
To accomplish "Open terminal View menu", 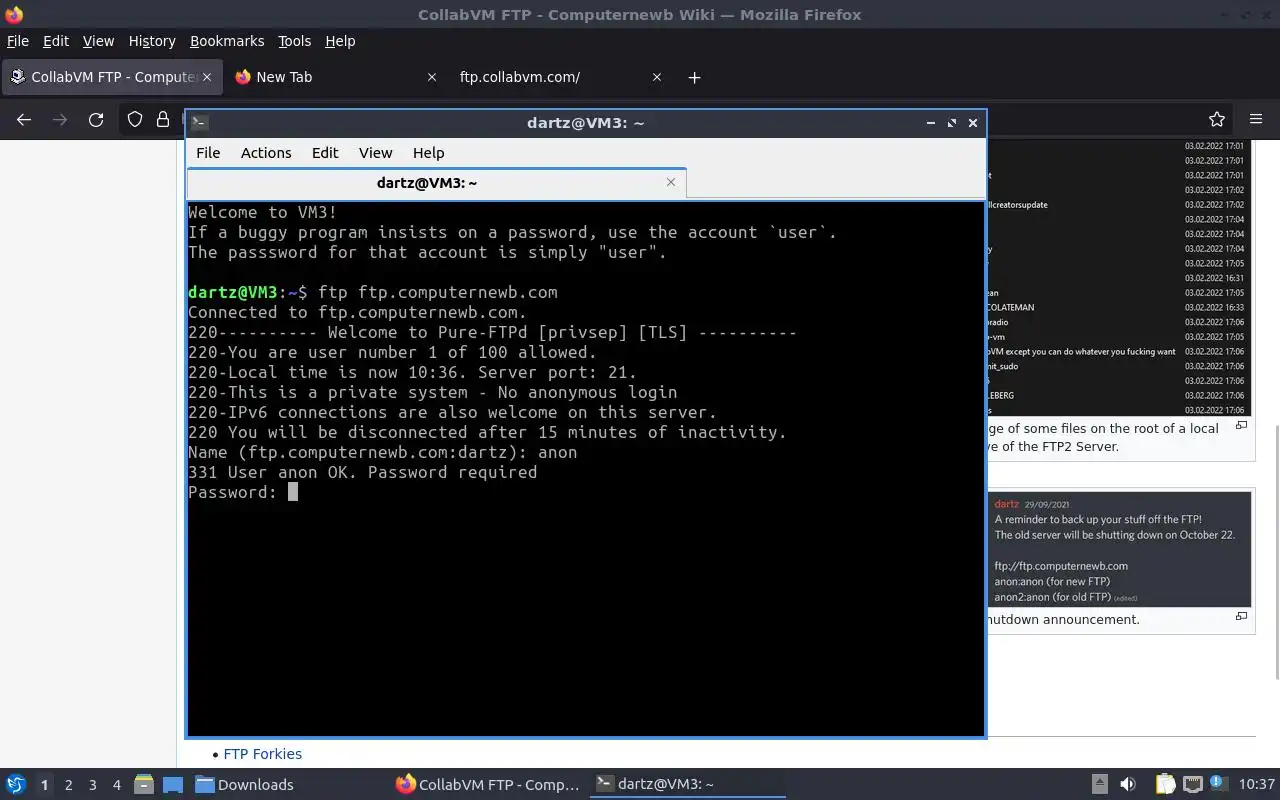I will pyautogui.click(x=375, y=153).
